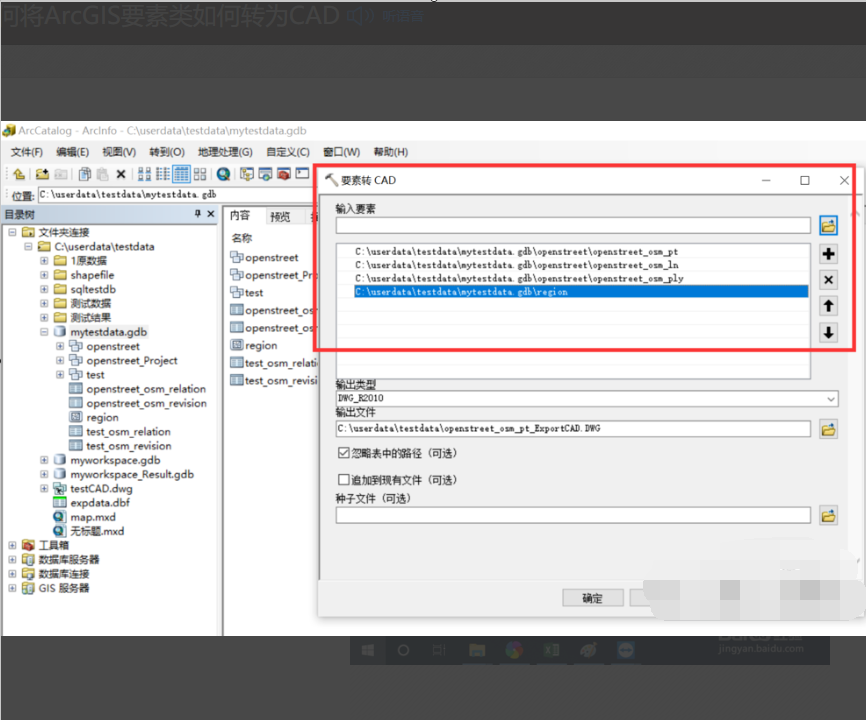
Task: Expand the sqltestdb folder node
Action: tap(44, 289)
